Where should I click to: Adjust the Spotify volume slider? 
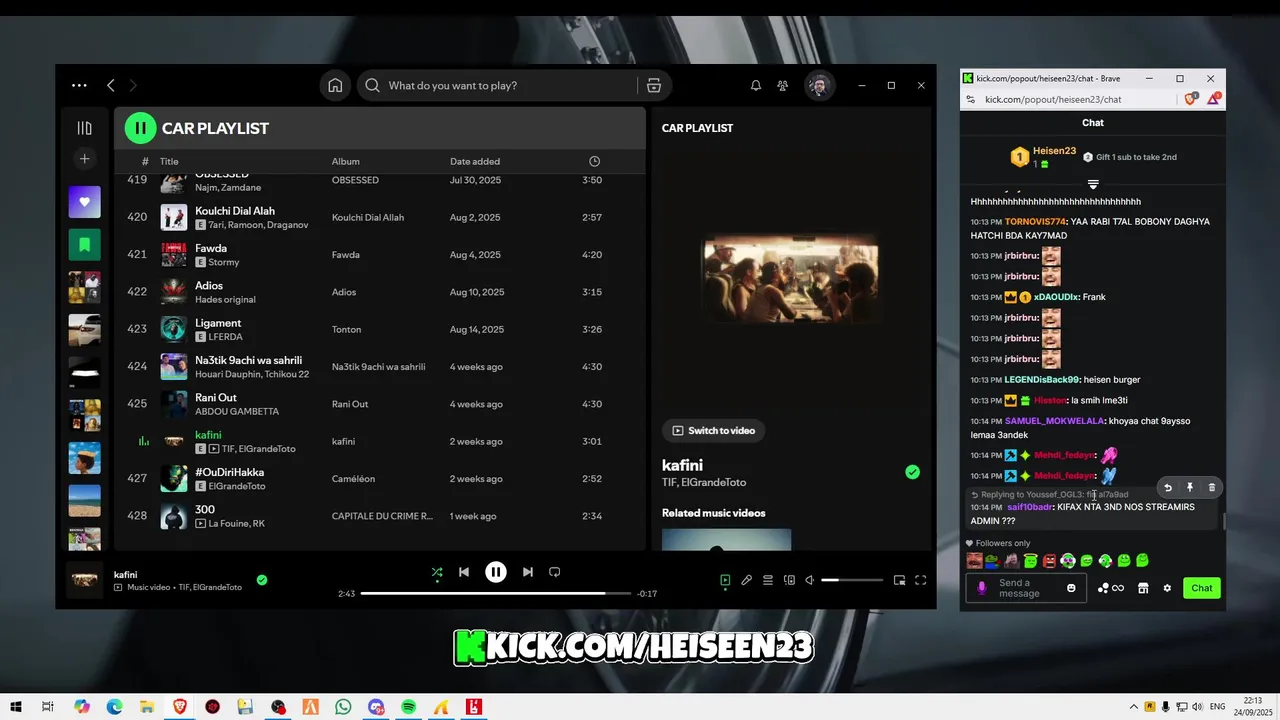(852, 580)
